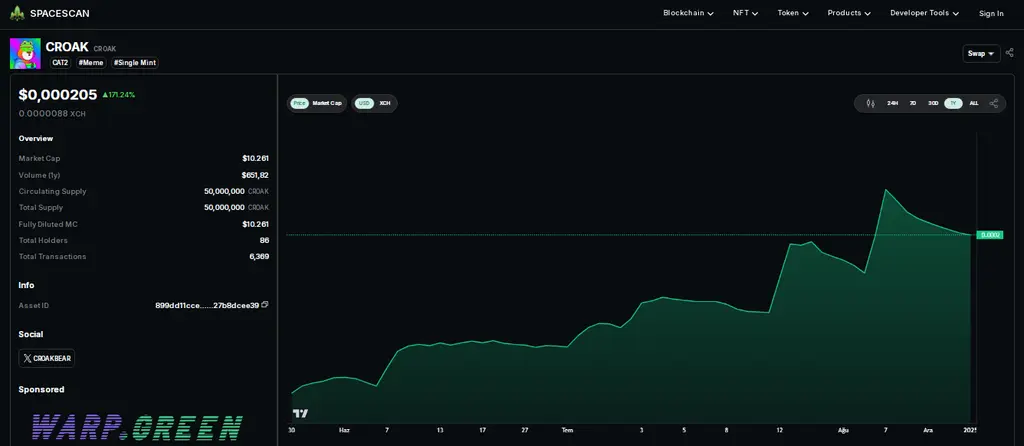Expand the Products menu

(849, 13)
